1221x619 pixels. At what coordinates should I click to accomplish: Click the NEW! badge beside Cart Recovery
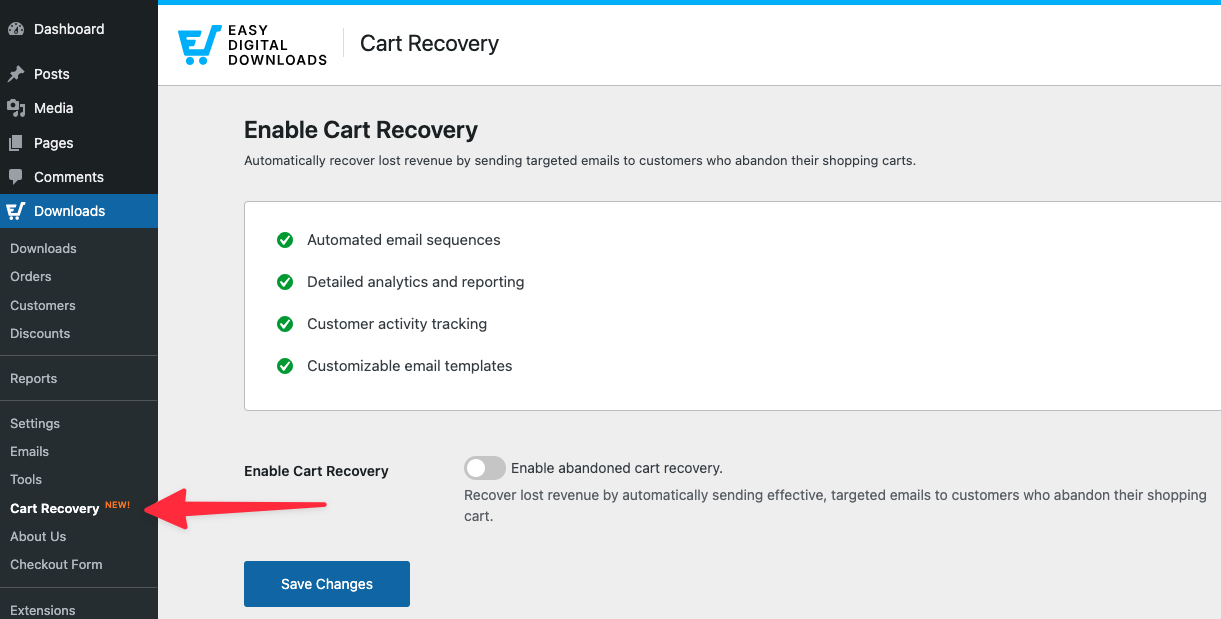pos(117,505)
